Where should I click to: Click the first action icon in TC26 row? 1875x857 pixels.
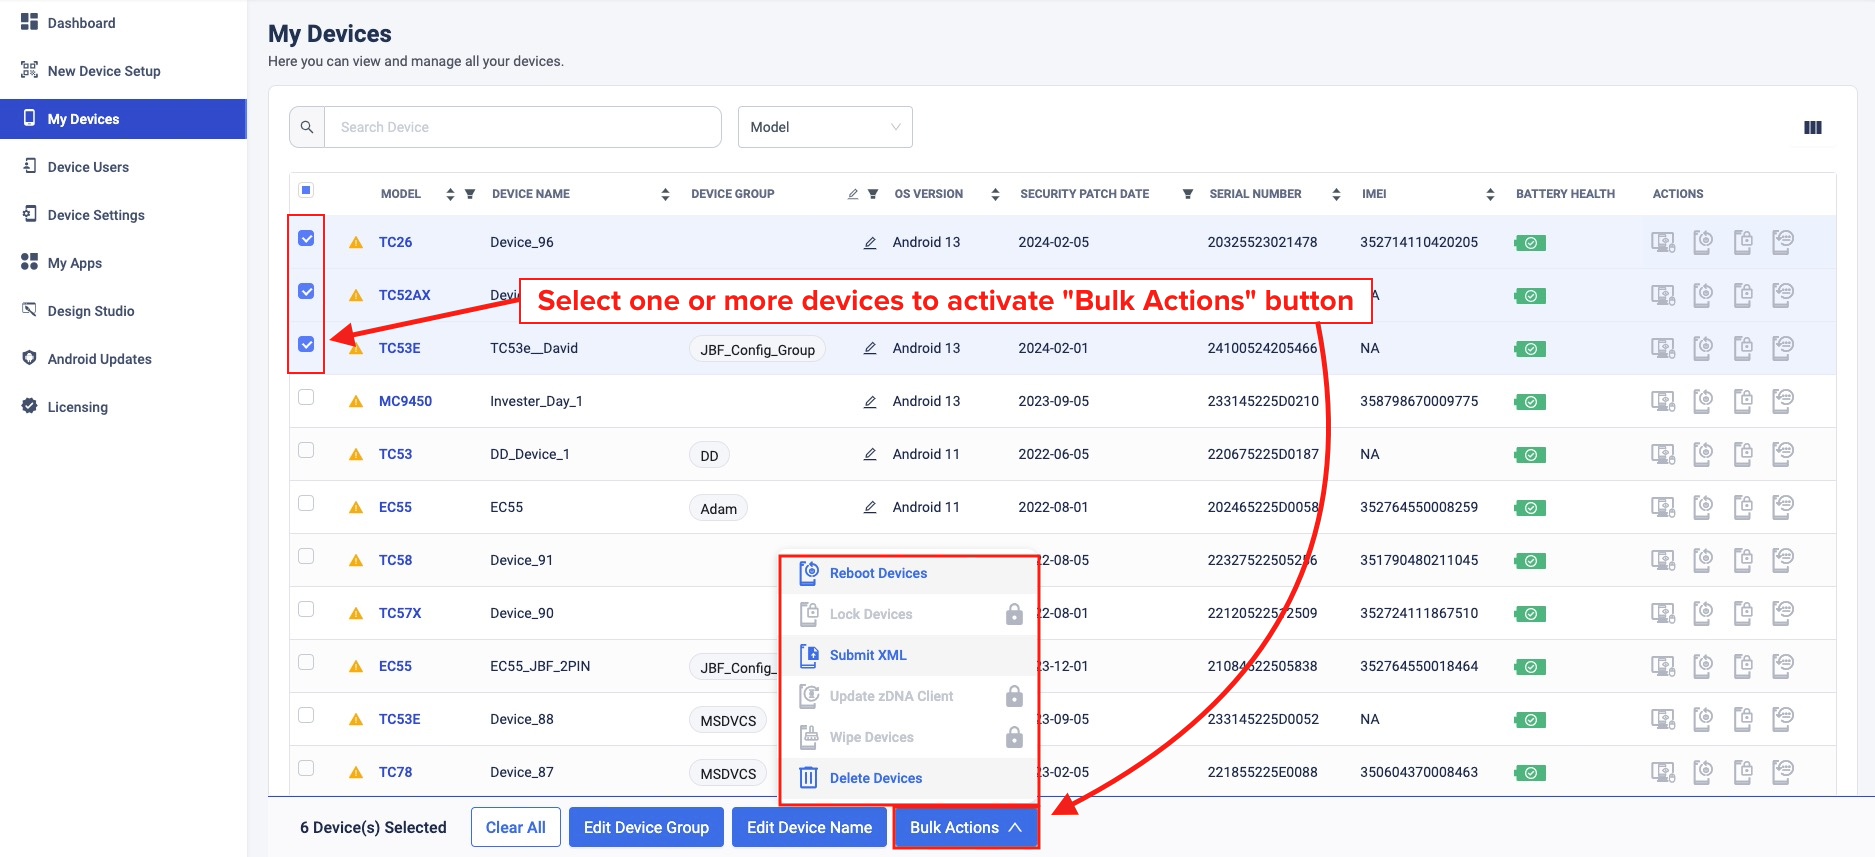tap(1662, 243)
